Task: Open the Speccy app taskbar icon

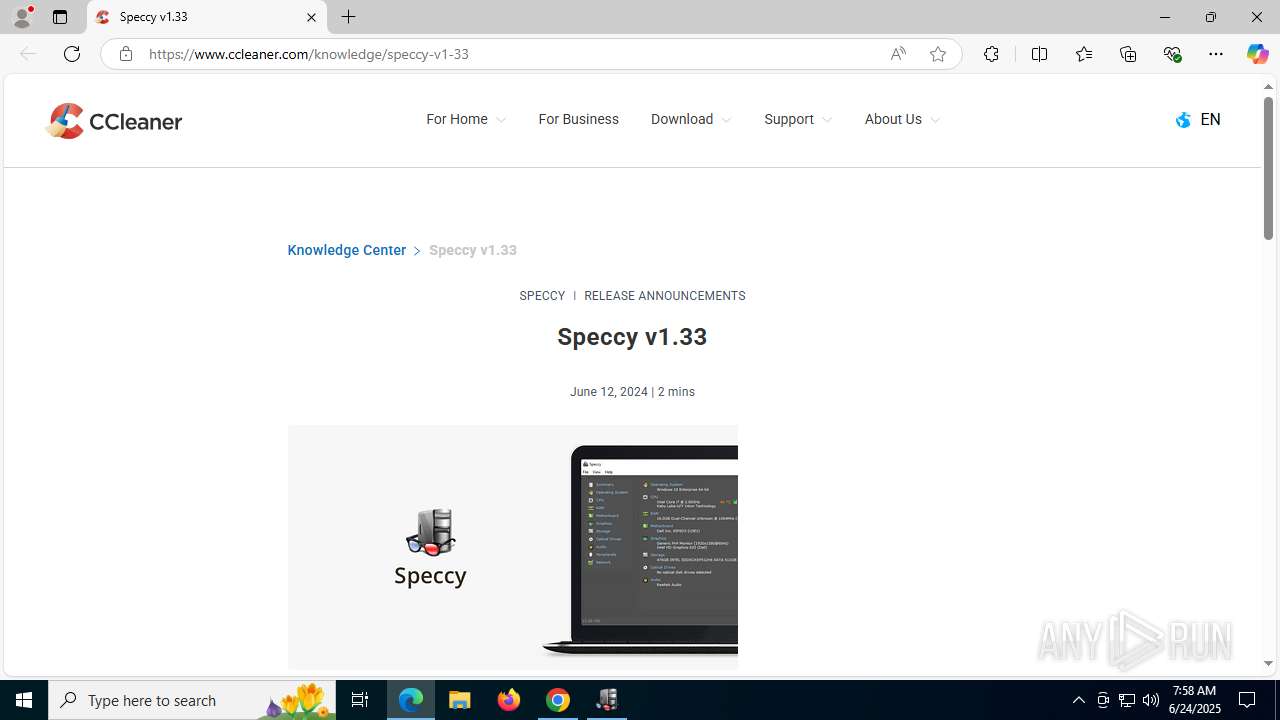Action: tap(607, 700)
